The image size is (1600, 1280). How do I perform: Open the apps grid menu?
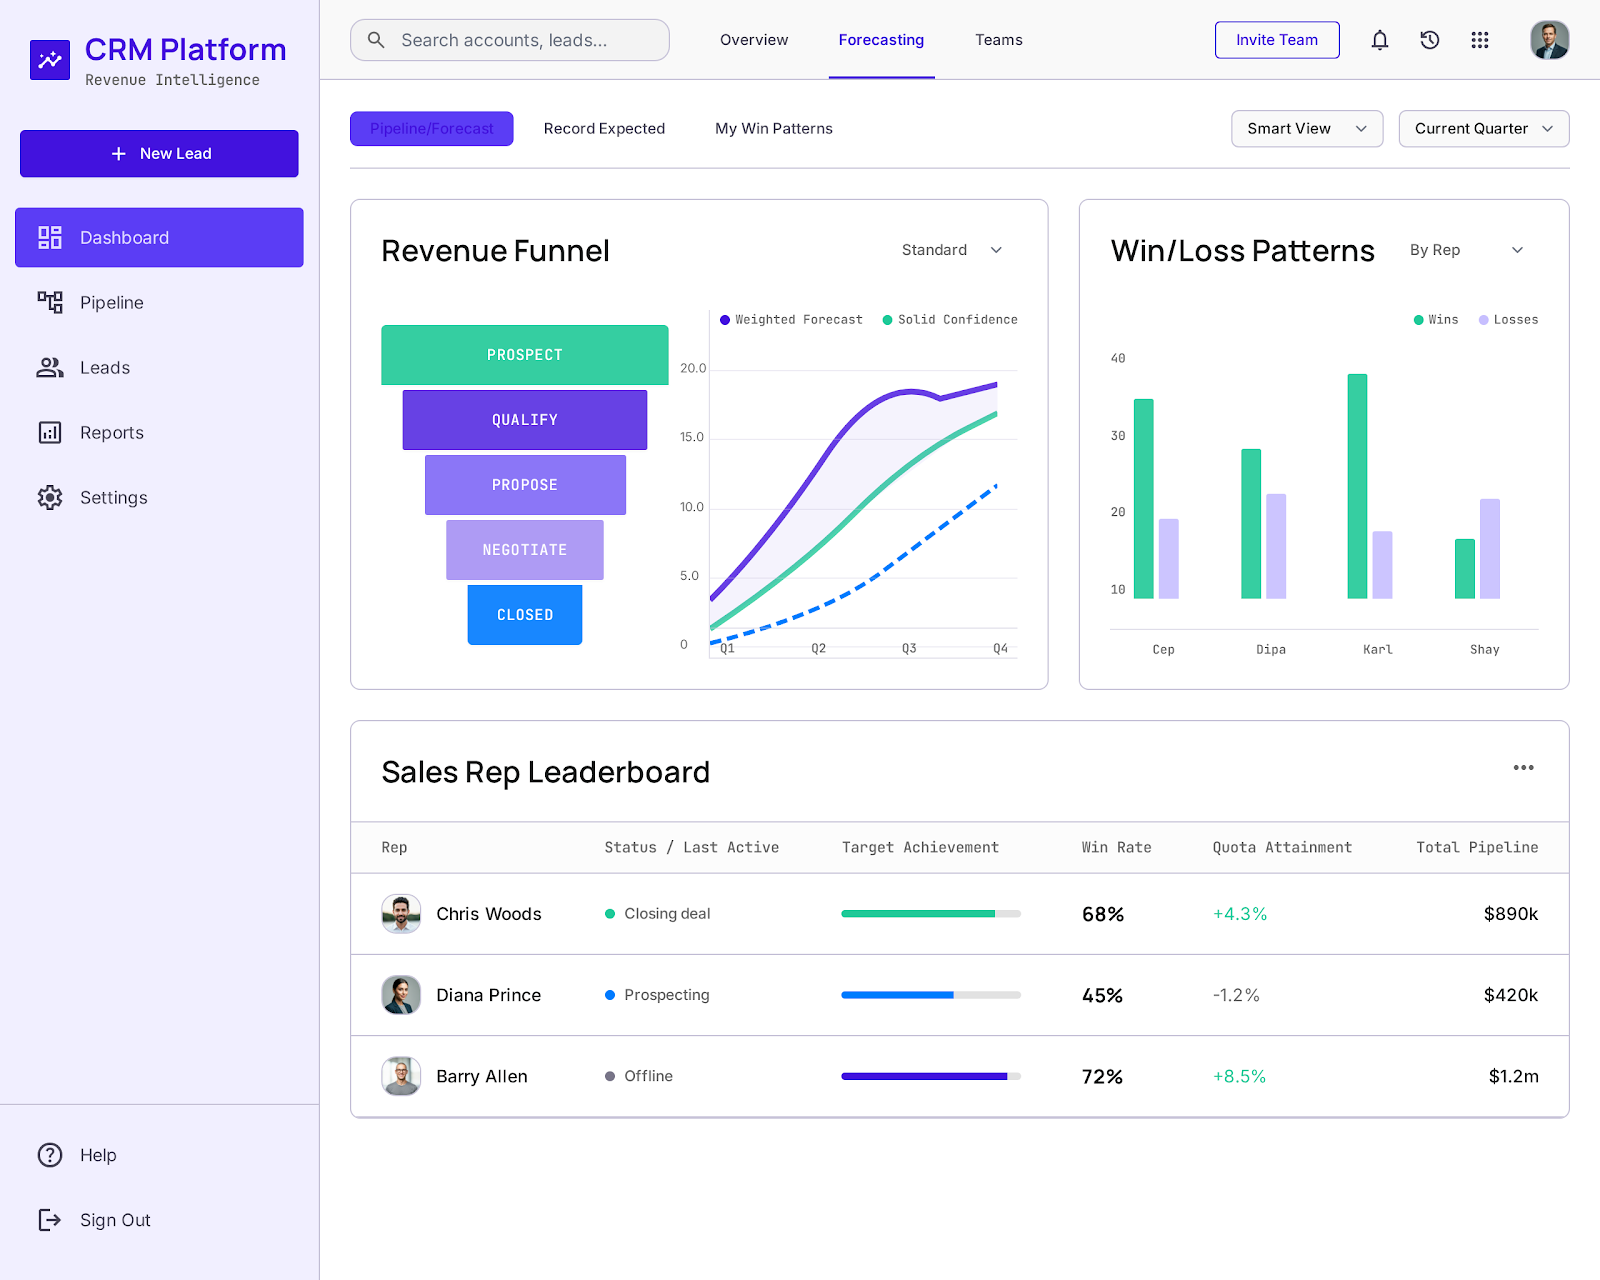point(1480,40)
